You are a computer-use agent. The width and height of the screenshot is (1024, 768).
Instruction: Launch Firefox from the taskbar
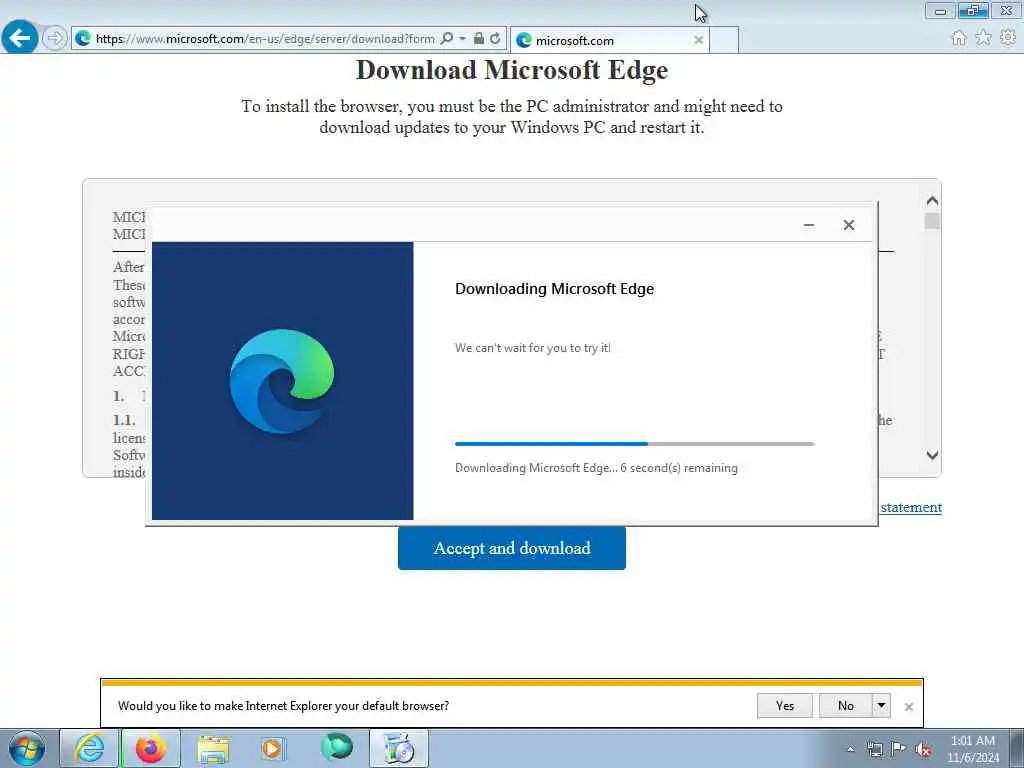click(x=151, y=748)
